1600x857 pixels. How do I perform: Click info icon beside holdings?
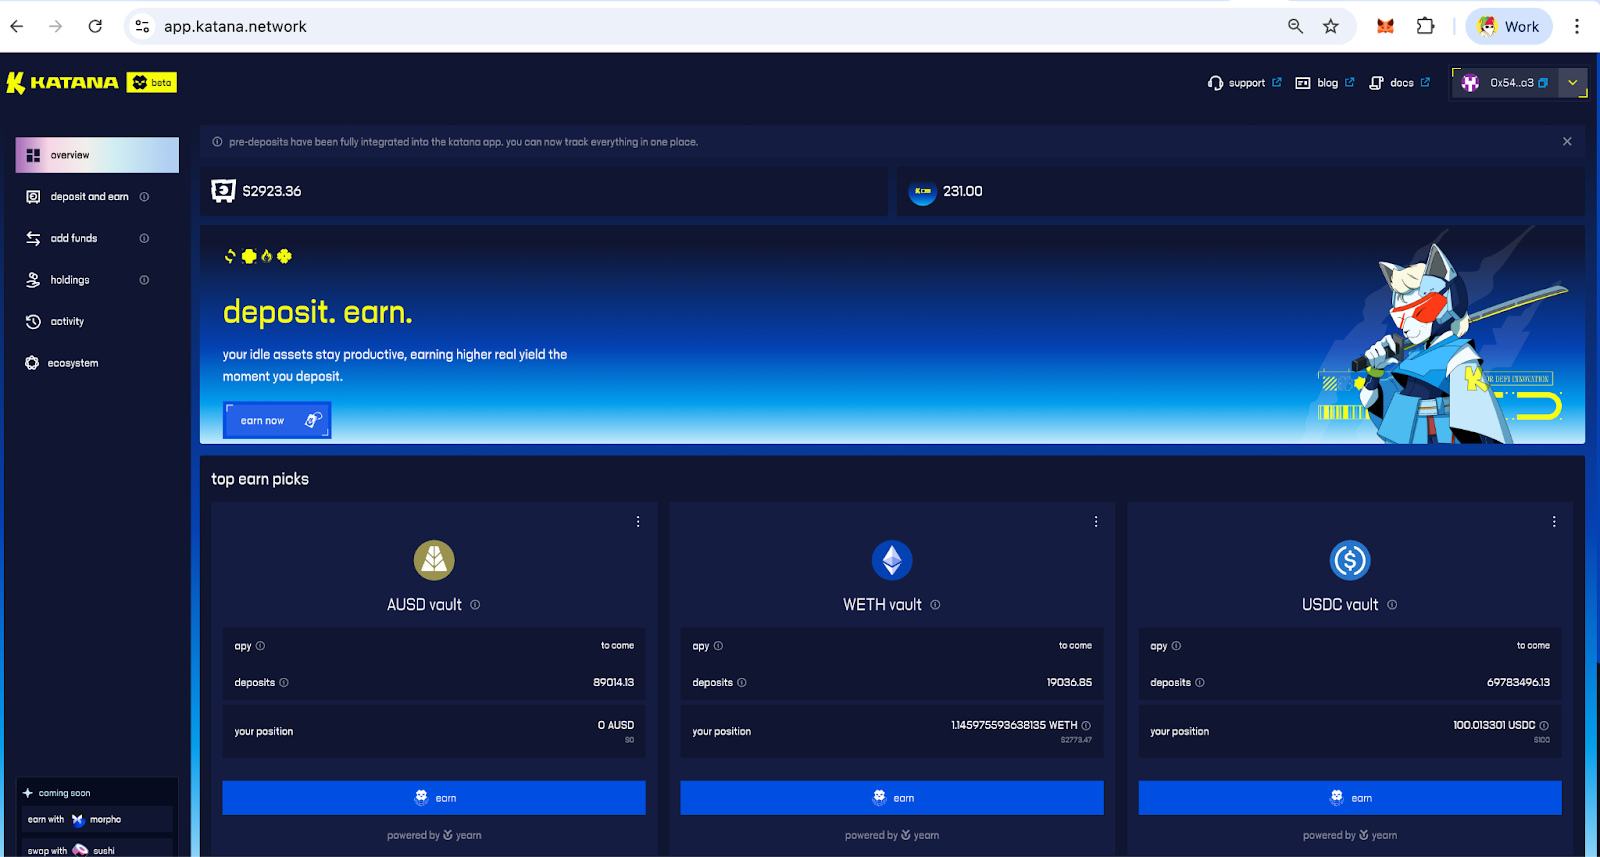(x=144, y=280)
